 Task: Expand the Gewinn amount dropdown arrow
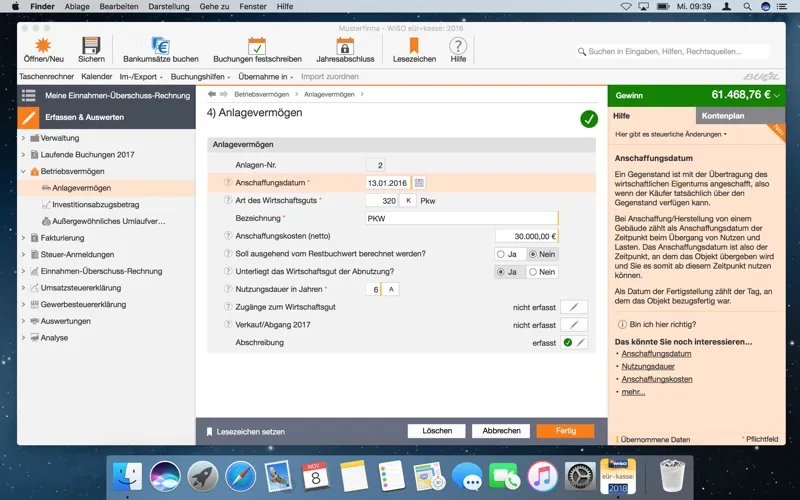coord(777,95)
